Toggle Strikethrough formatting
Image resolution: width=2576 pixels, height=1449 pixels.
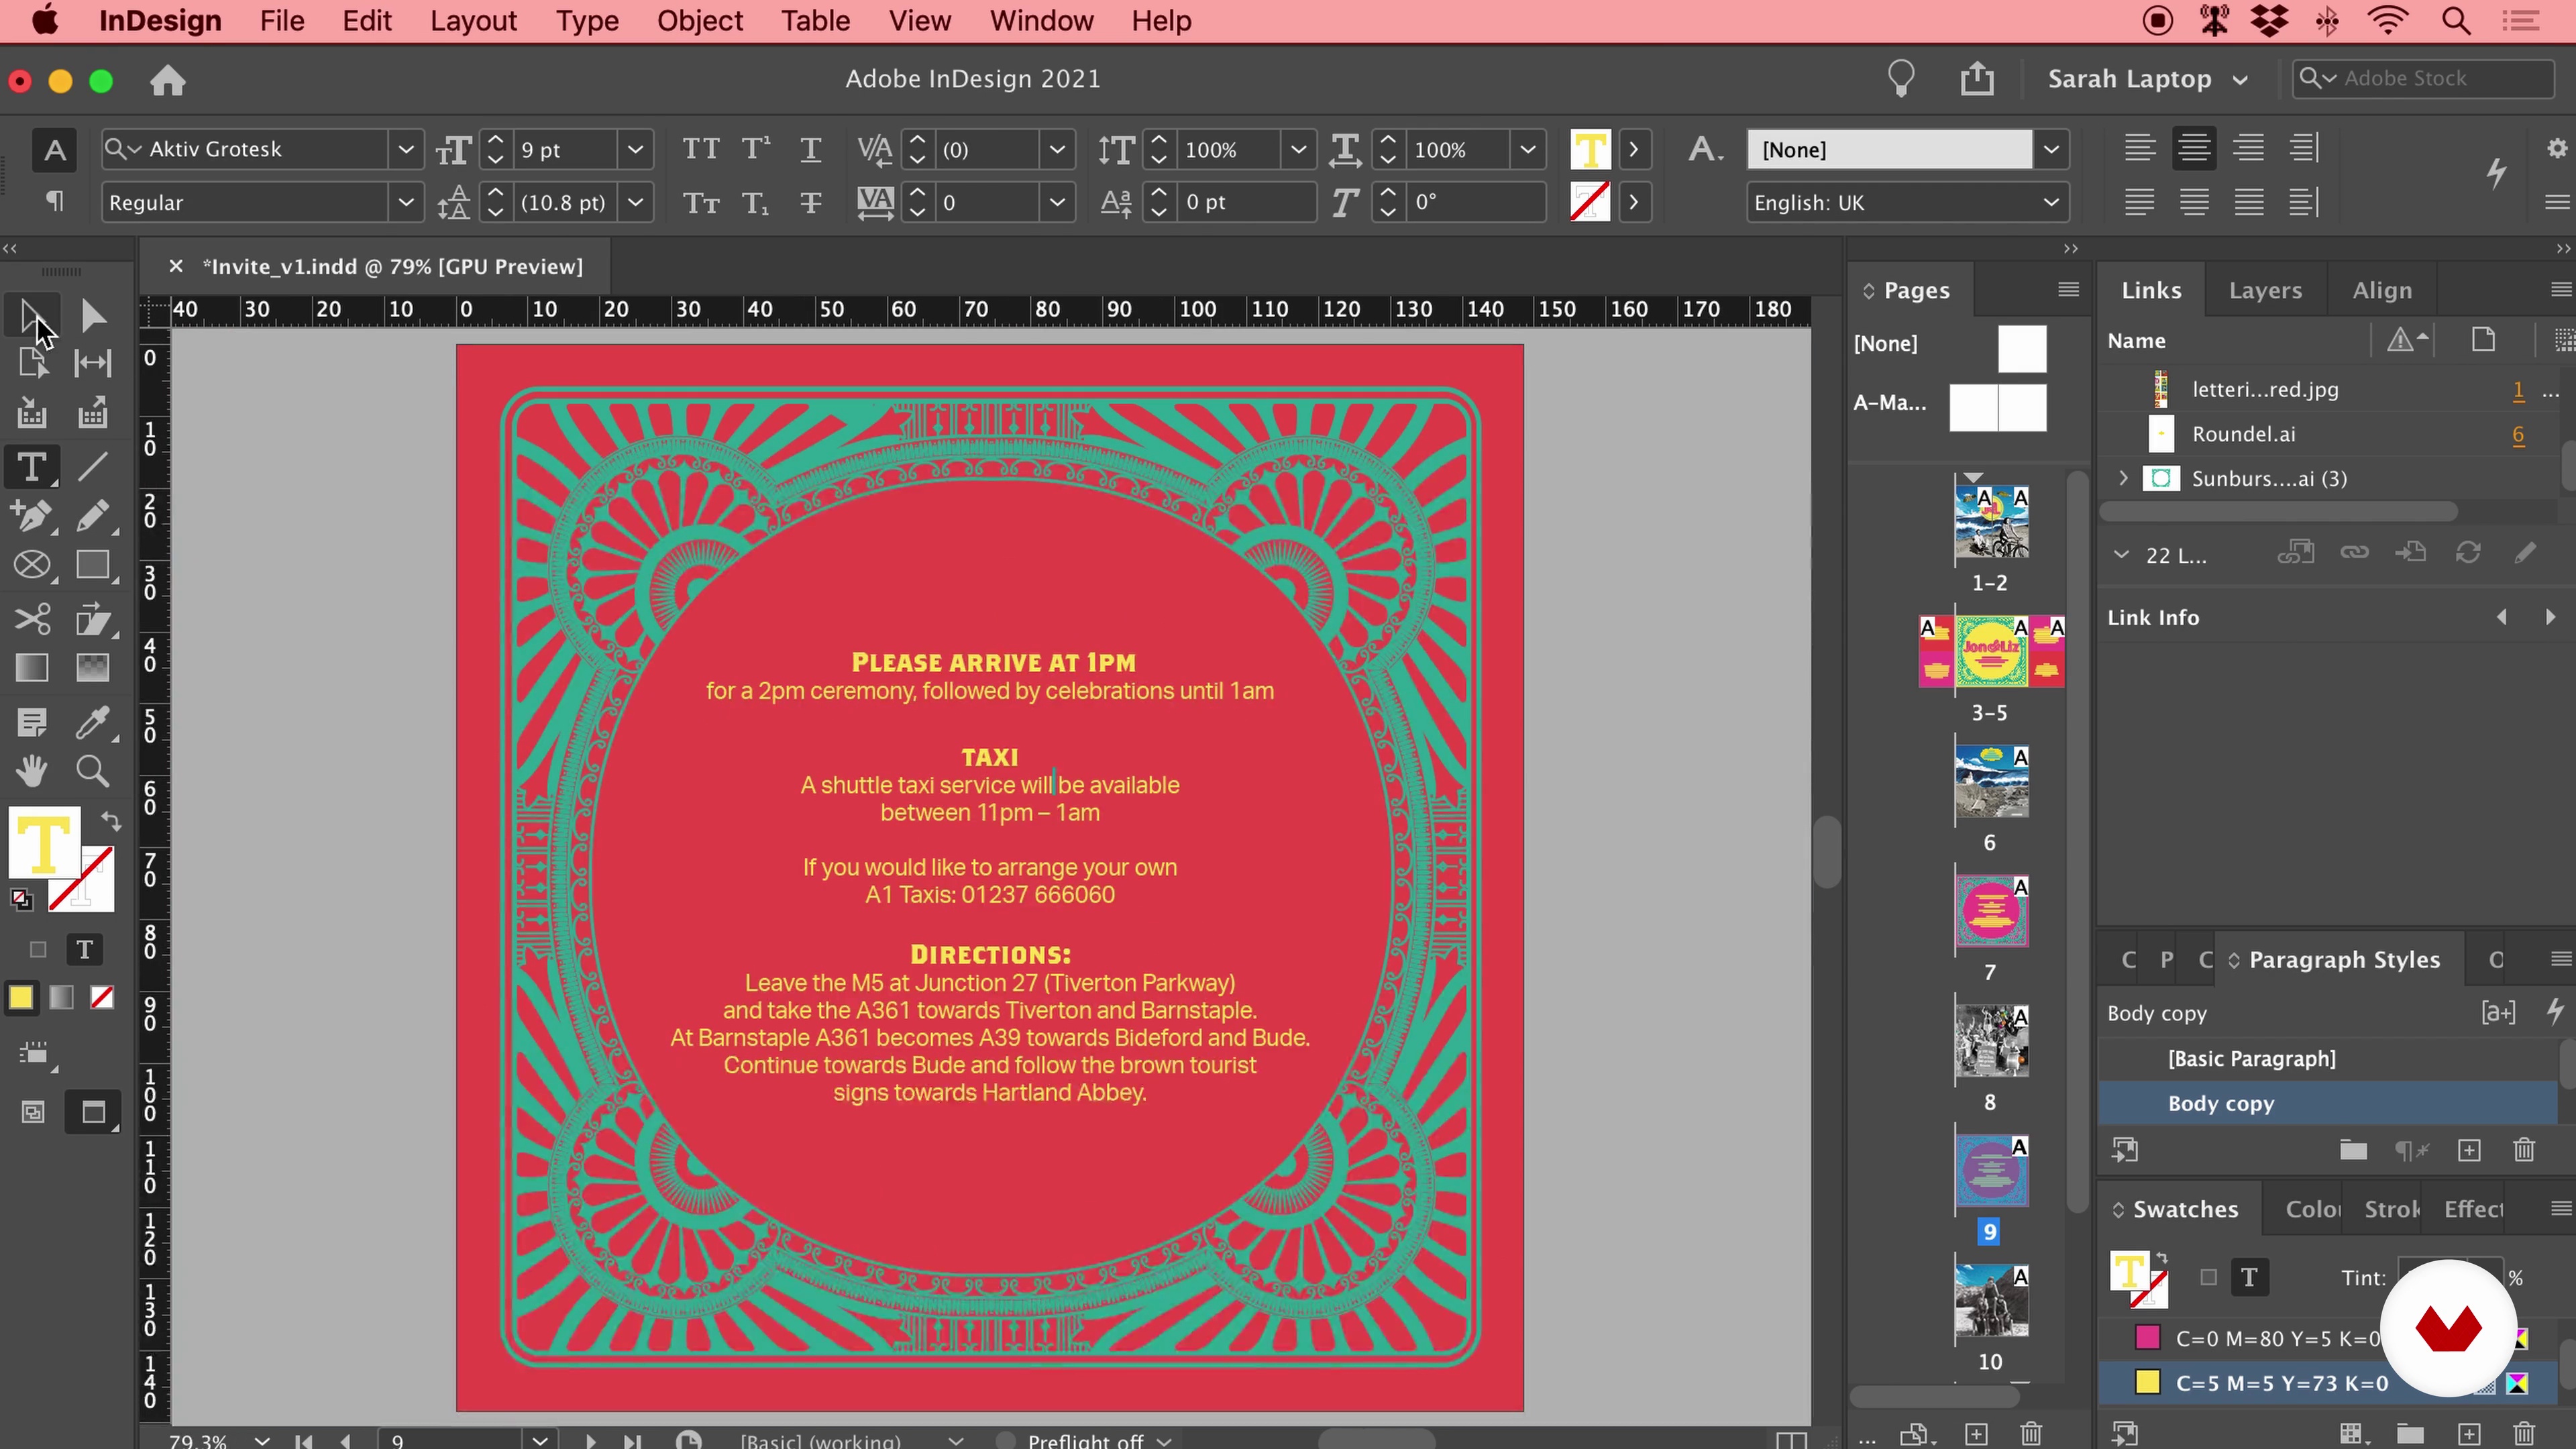tap(811, 203)
